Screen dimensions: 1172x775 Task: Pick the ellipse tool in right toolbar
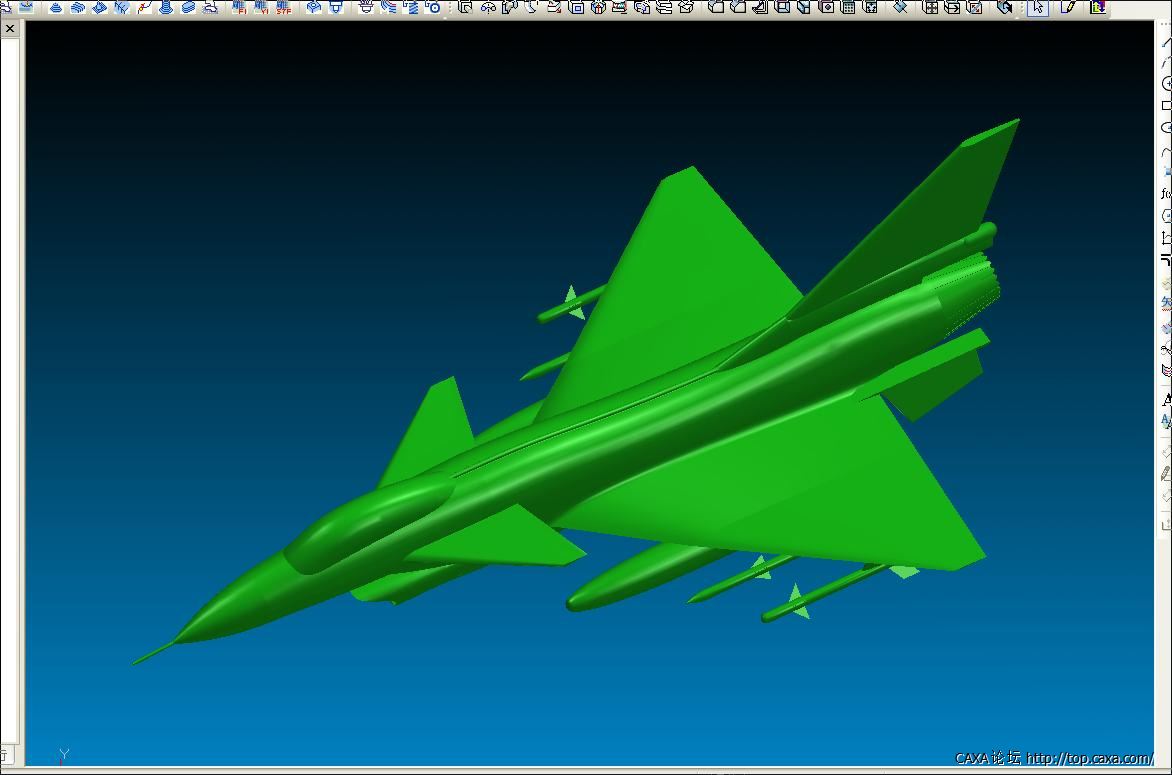(x=1167, y=128)
